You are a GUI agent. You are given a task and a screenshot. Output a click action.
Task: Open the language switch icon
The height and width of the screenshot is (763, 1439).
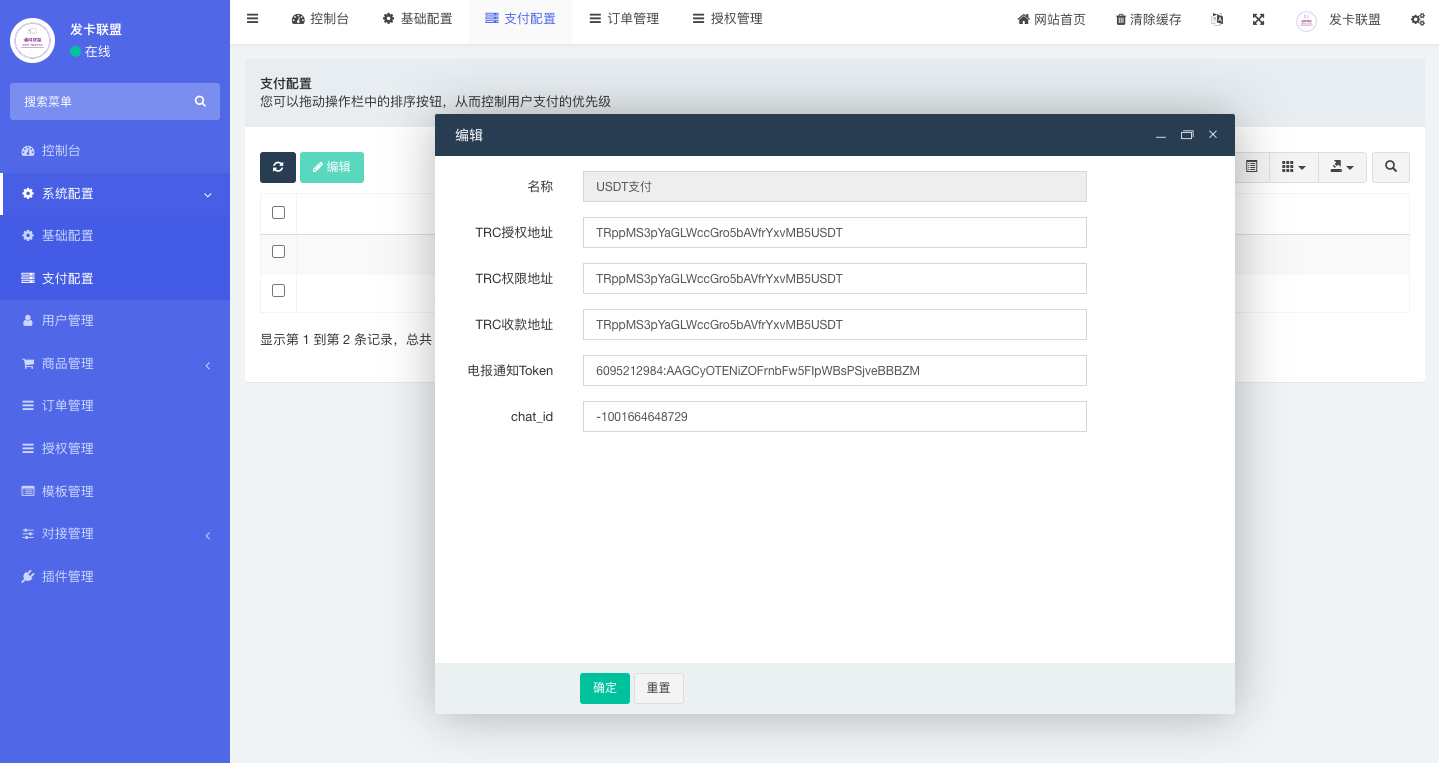point(1217,20)
